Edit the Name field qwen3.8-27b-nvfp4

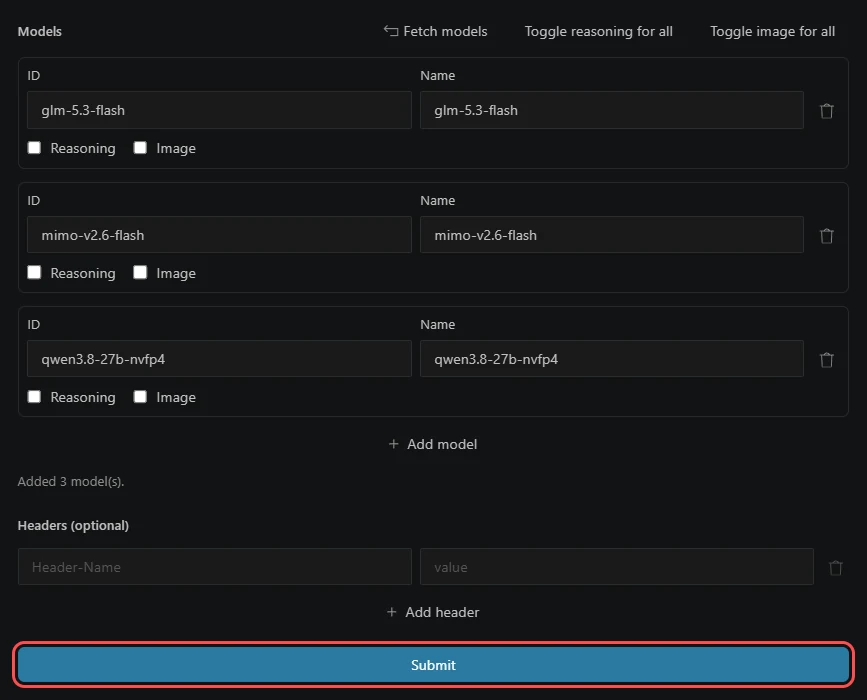pyautogui.click(x=612, y=359)
